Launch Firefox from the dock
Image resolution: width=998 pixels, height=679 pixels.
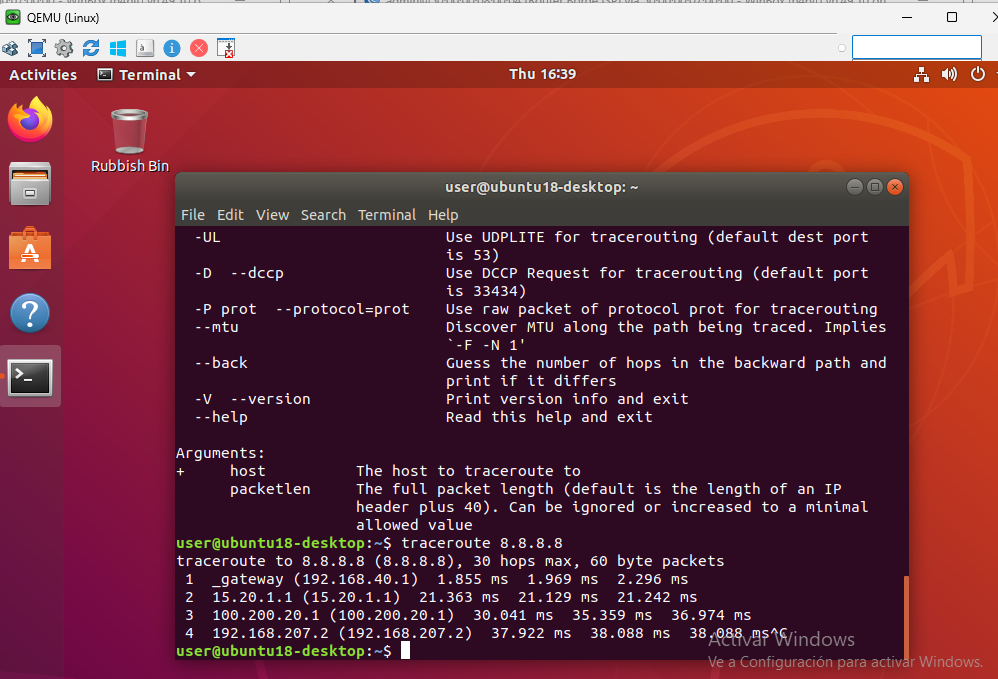[30, 119]
